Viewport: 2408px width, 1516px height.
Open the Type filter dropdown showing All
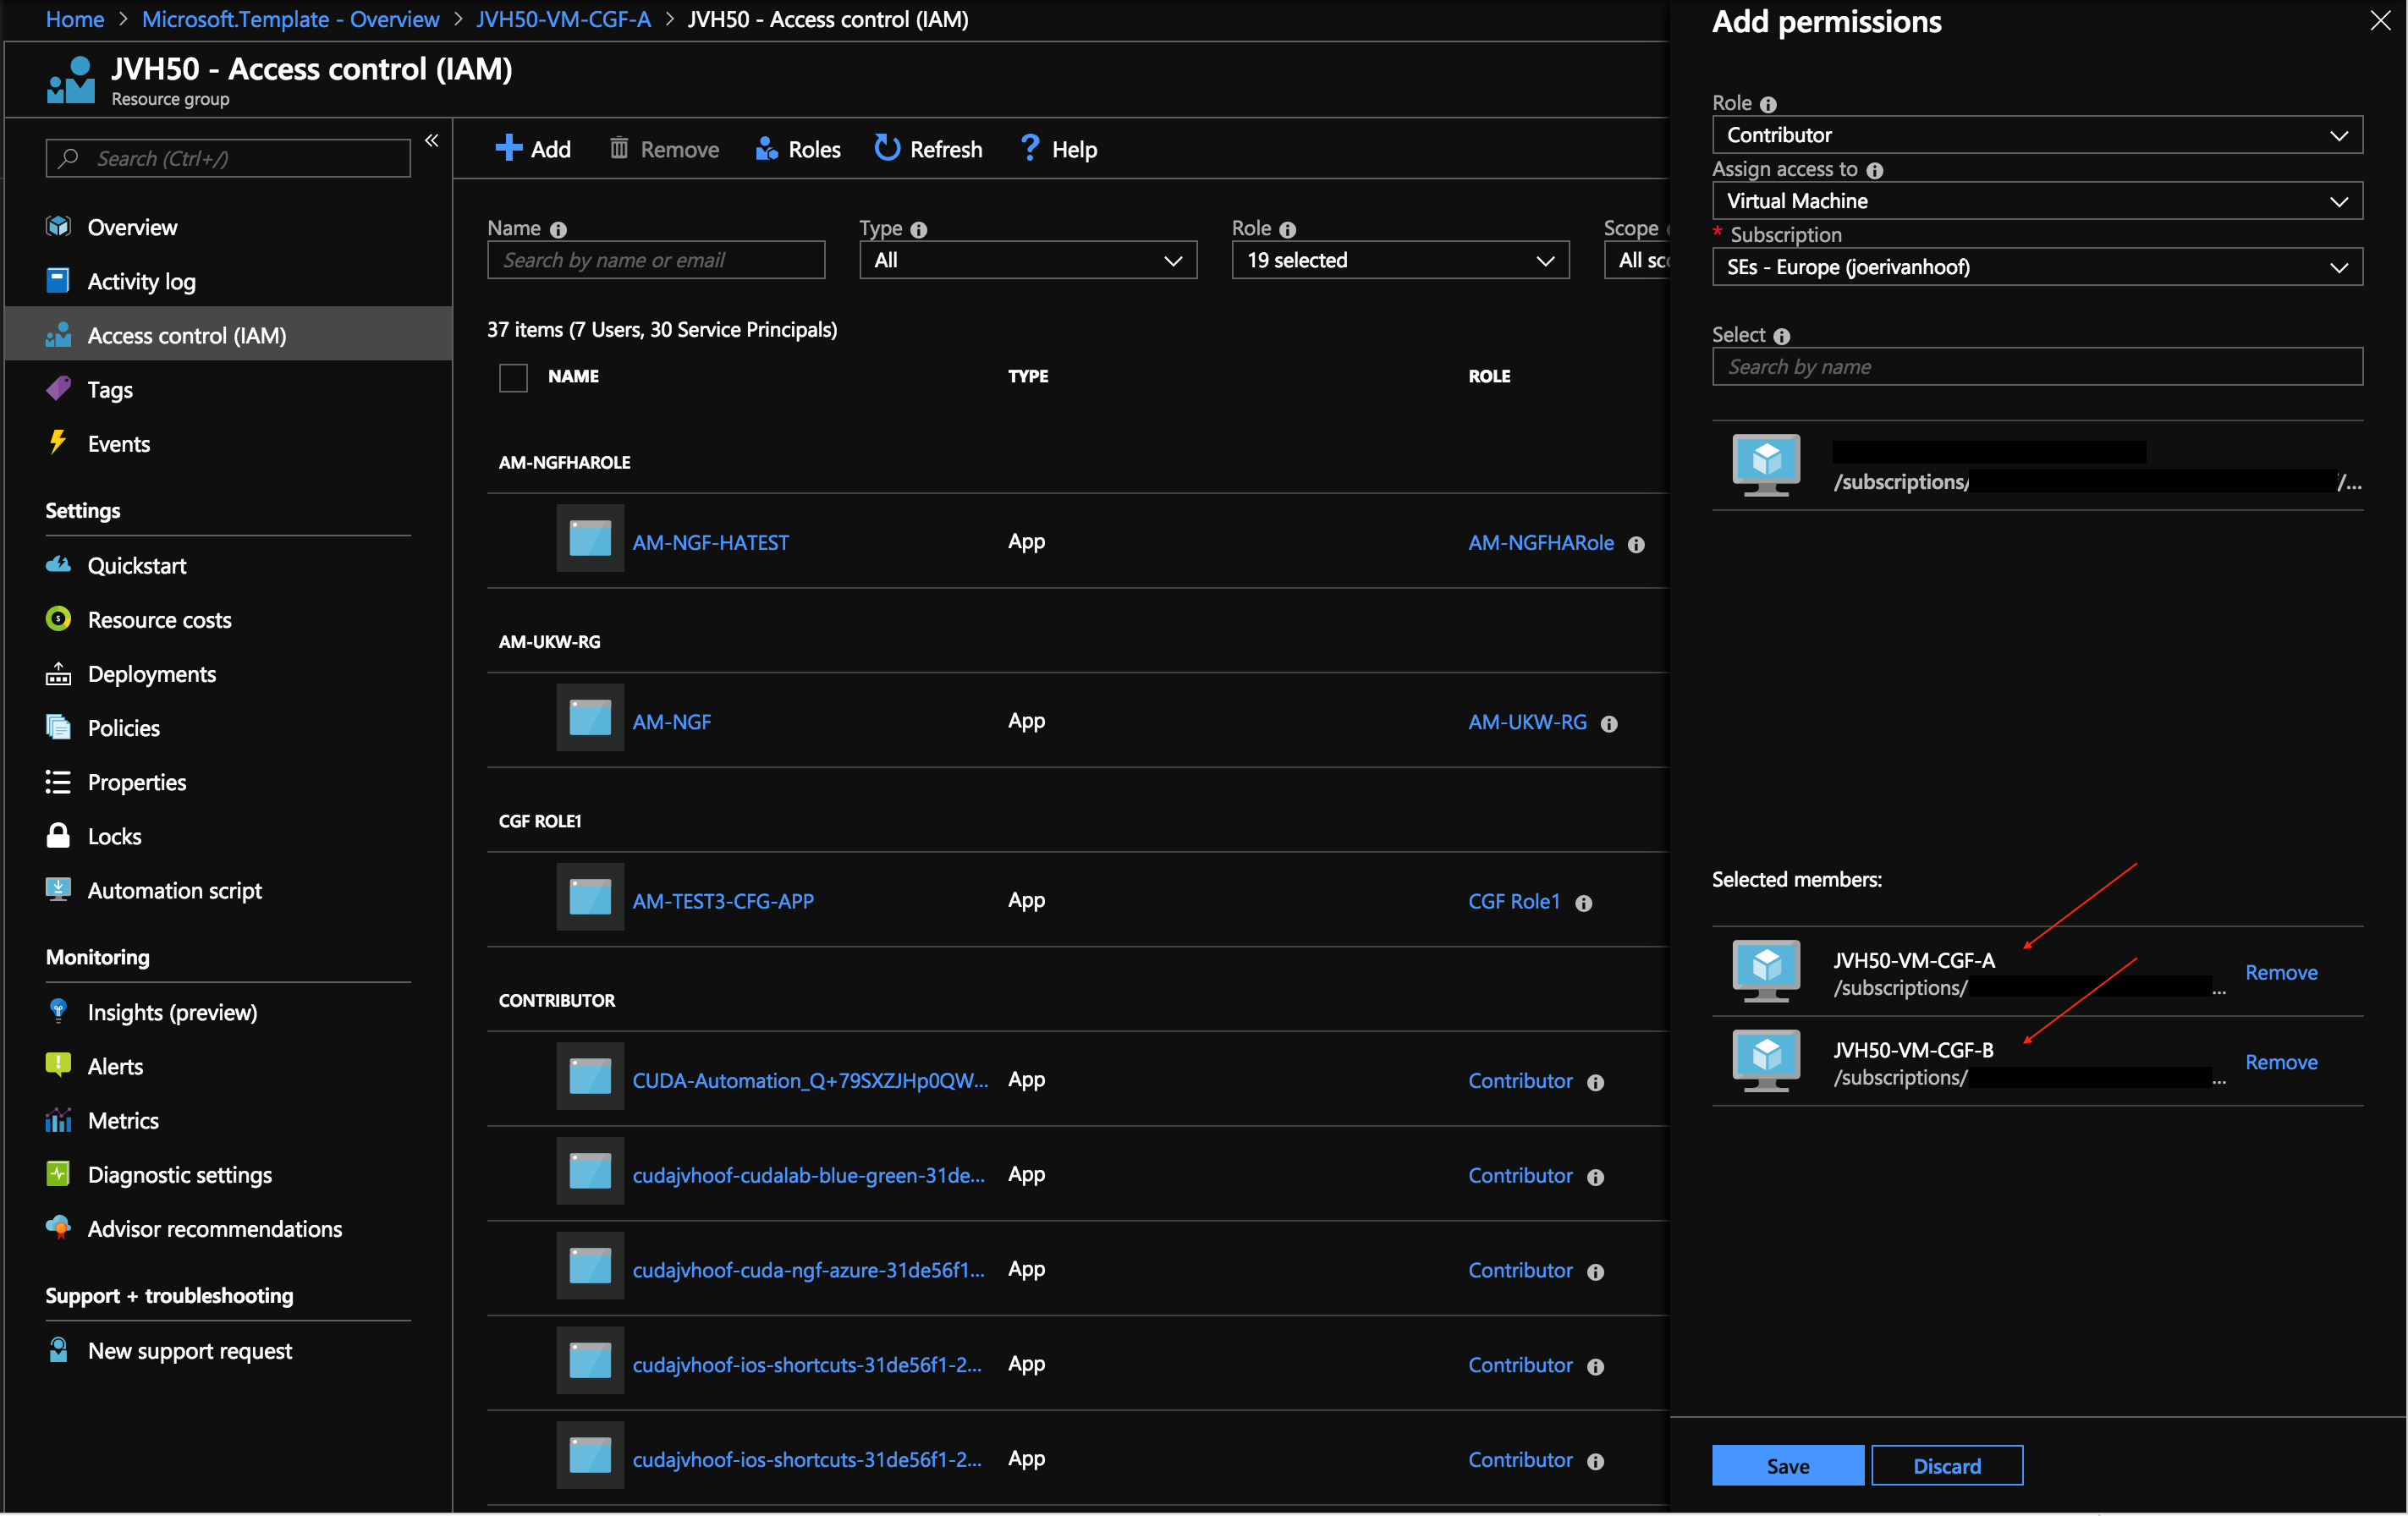click(1028, 260)
